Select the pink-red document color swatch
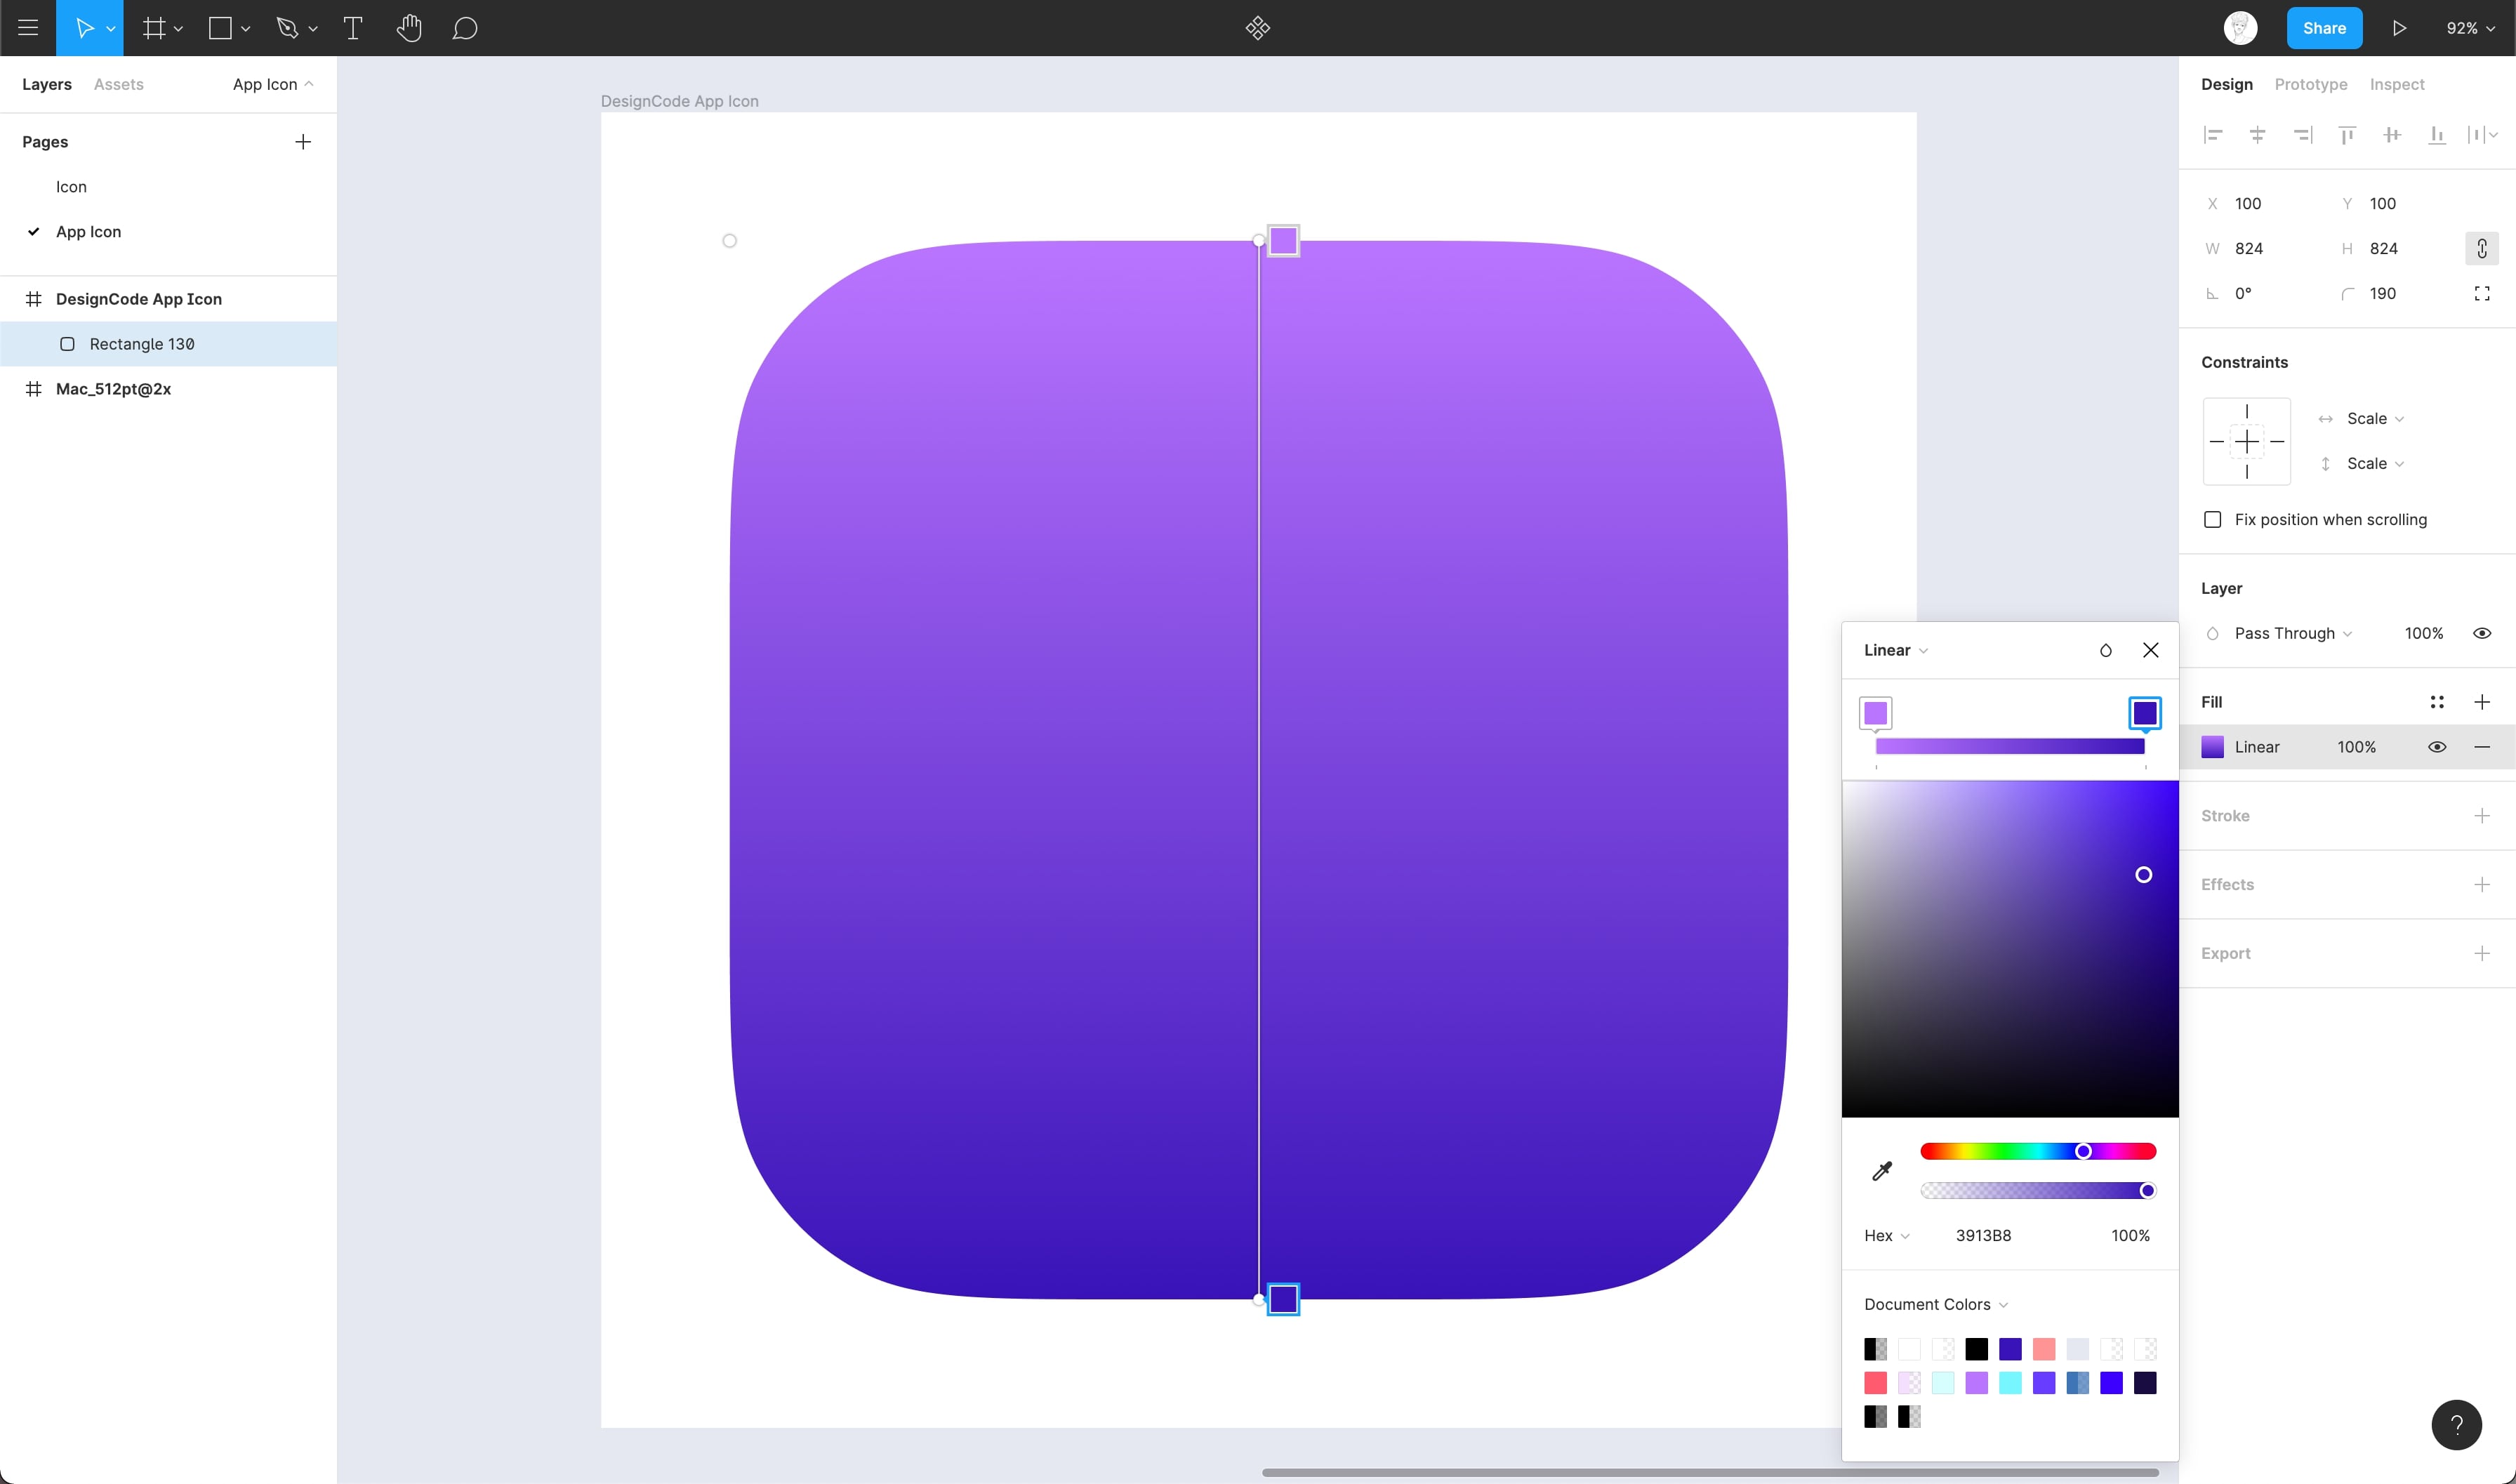The width and height of the screenshot is (2516, 1484). point(1875,1383)
